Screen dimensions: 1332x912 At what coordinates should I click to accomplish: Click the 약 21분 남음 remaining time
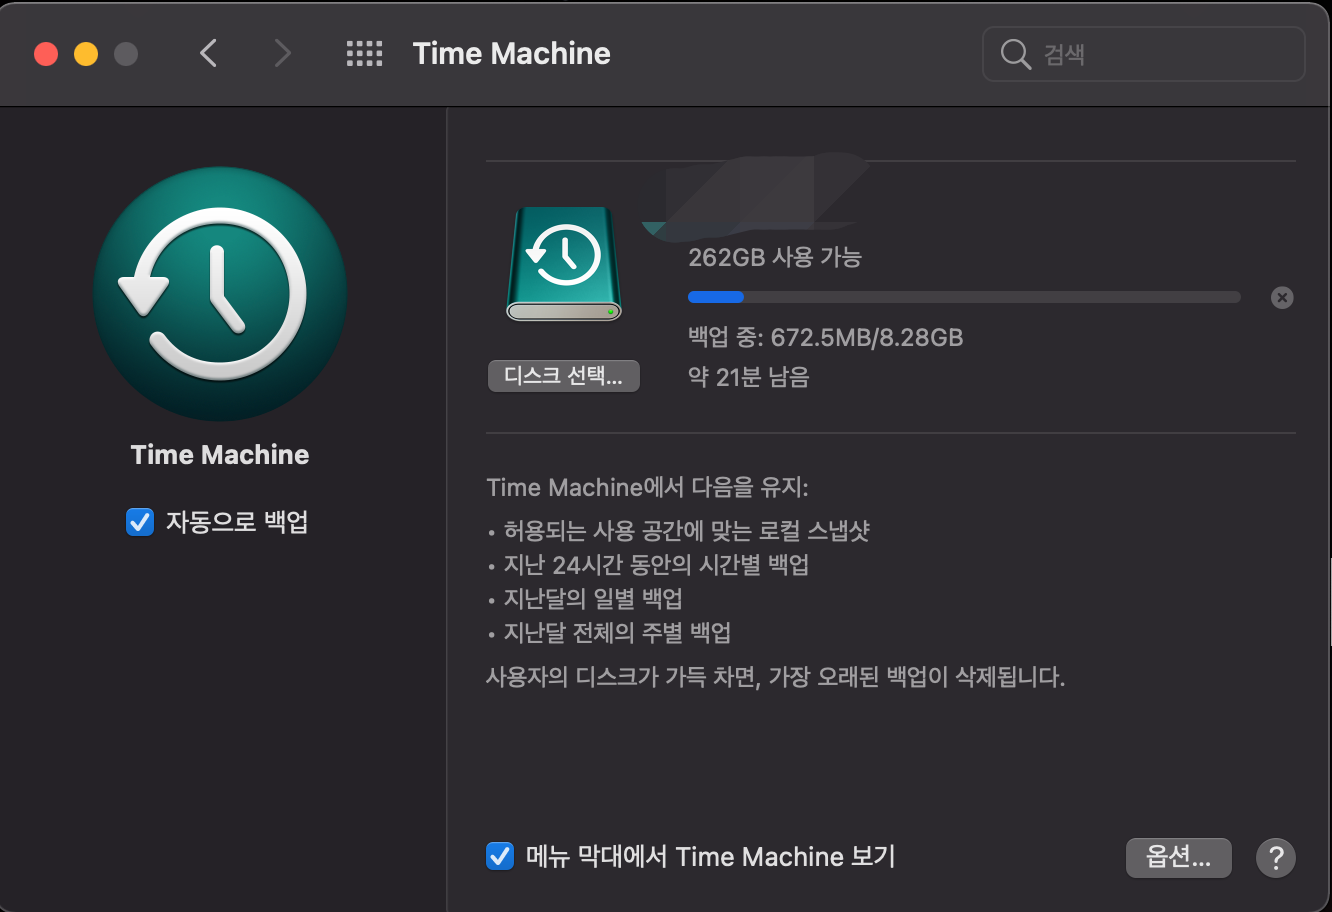[749, 377]
